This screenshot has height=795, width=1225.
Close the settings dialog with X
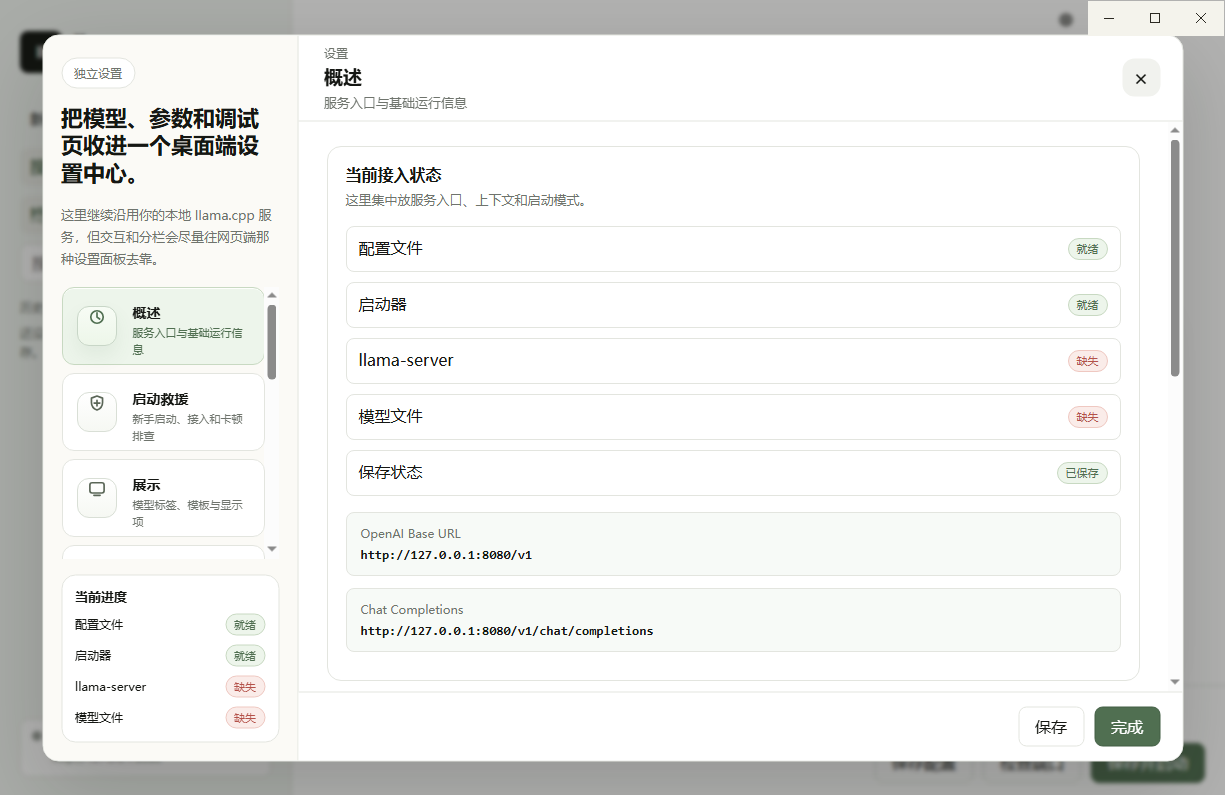(1141, 78)
